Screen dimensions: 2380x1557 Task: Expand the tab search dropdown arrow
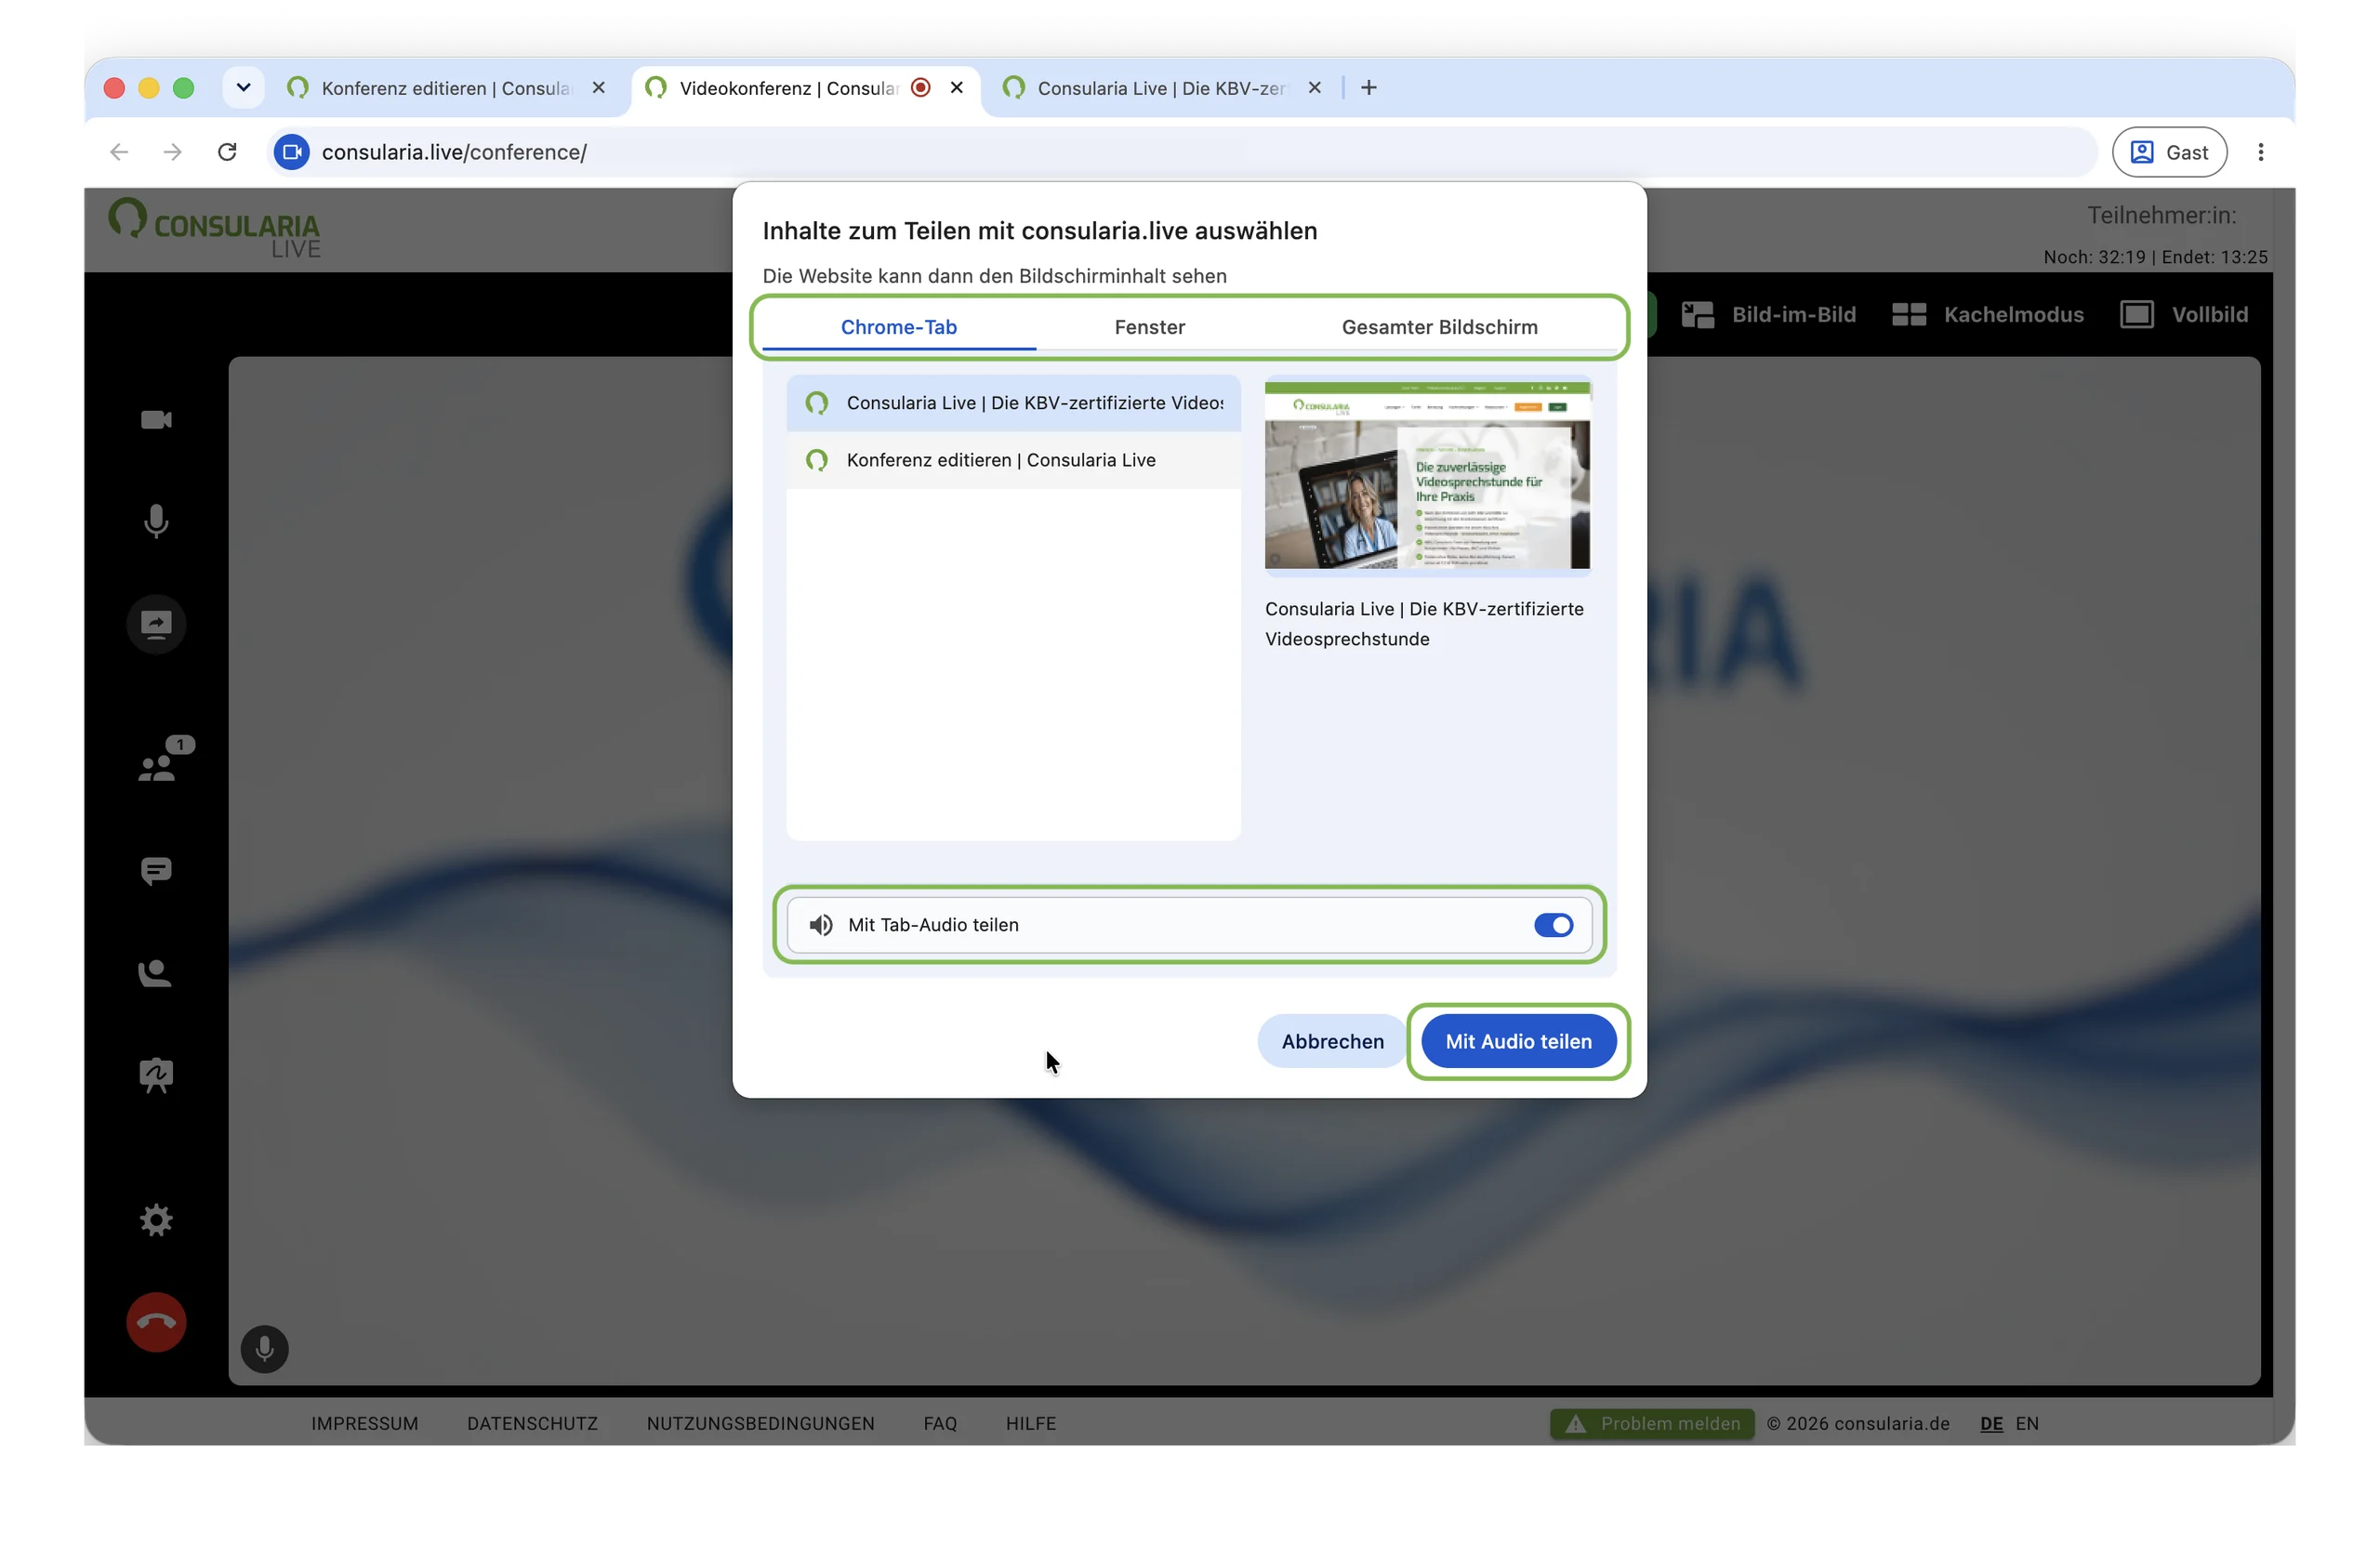(243, 88)
